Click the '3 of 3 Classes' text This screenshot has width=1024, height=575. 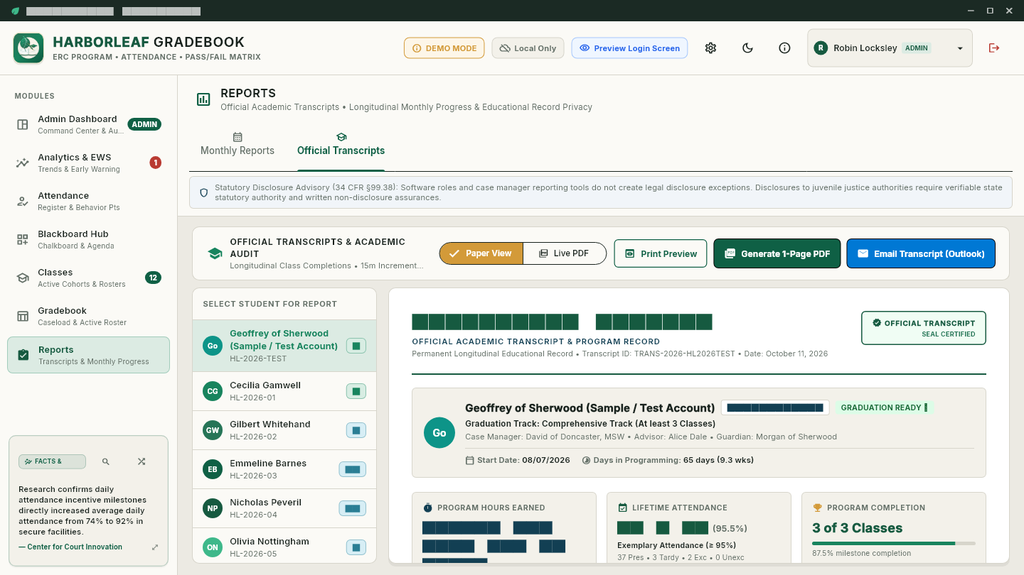[x=857, y=528]
